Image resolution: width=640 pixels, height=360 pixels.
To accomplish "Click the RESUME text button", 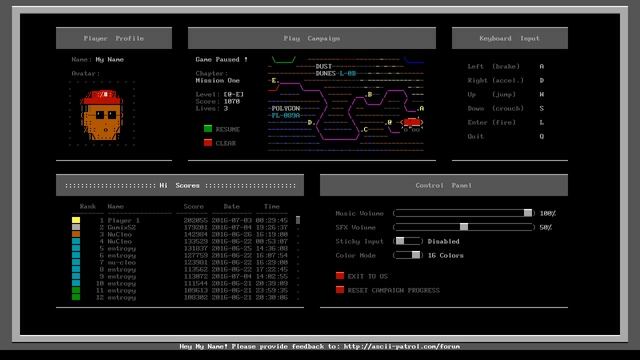I will tap(228, 129).
